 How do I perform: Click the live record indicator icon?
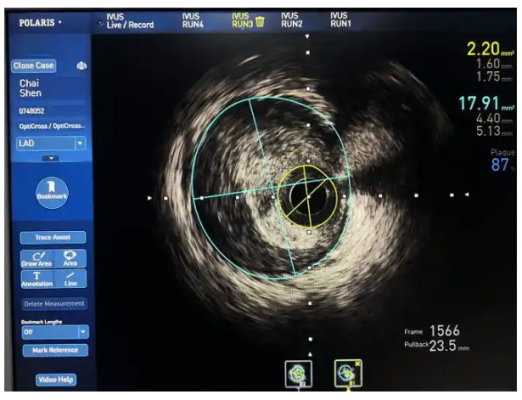click(x=100, y=23)
